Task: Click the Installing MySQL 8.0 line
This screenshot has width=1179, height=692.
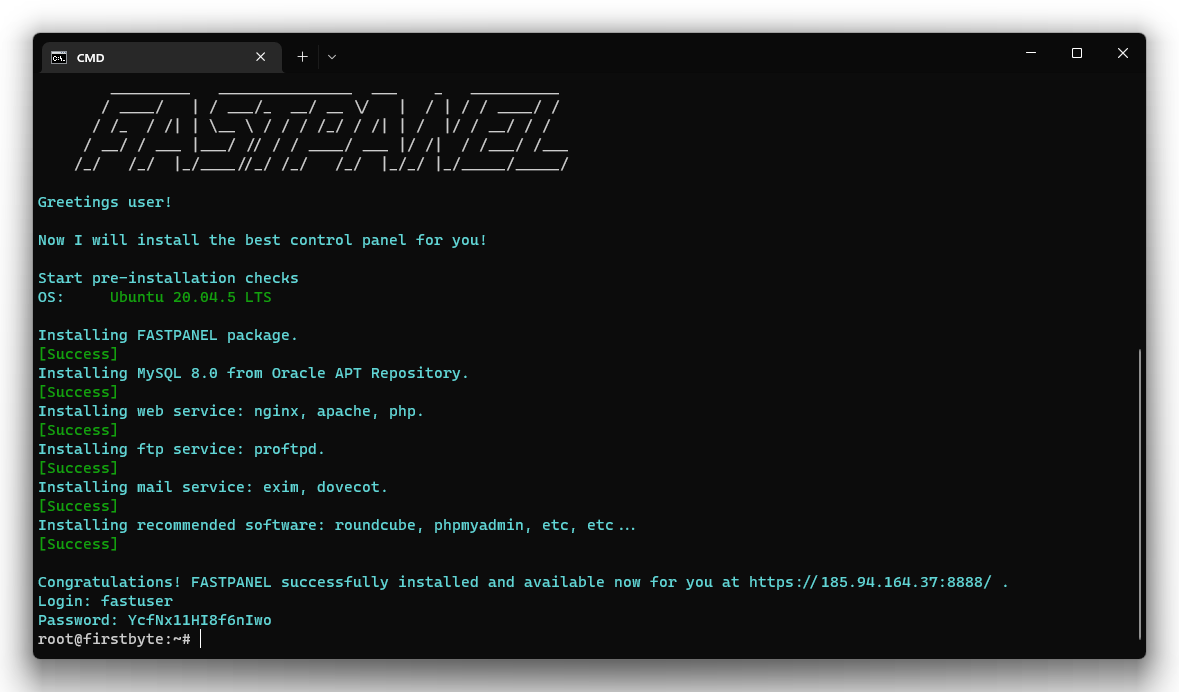Action: [x=253, y=373]
